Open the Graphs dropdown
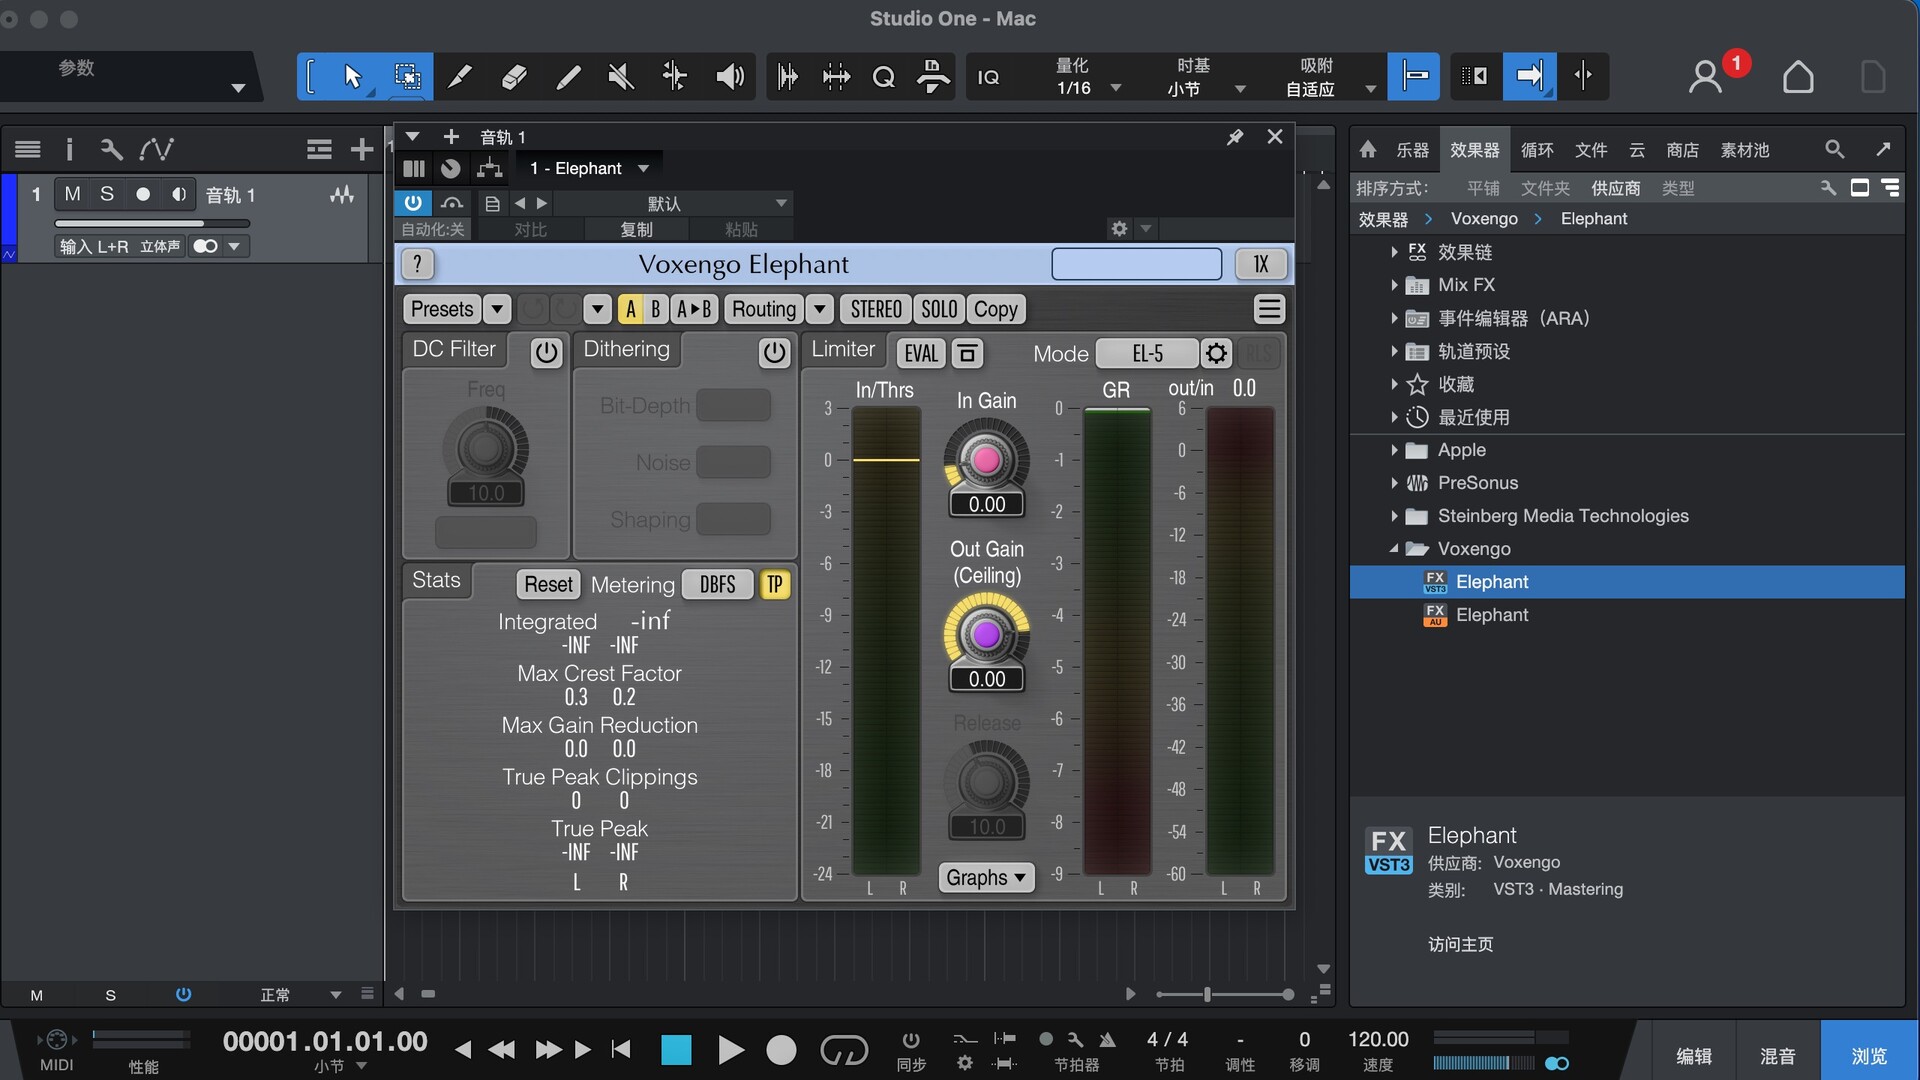 [x=986, y=877]
